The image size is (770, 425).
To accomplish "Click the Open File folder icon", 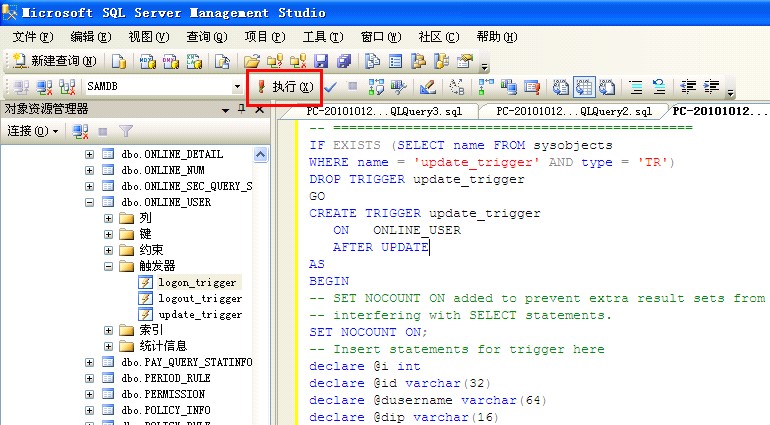I will 251,61.
